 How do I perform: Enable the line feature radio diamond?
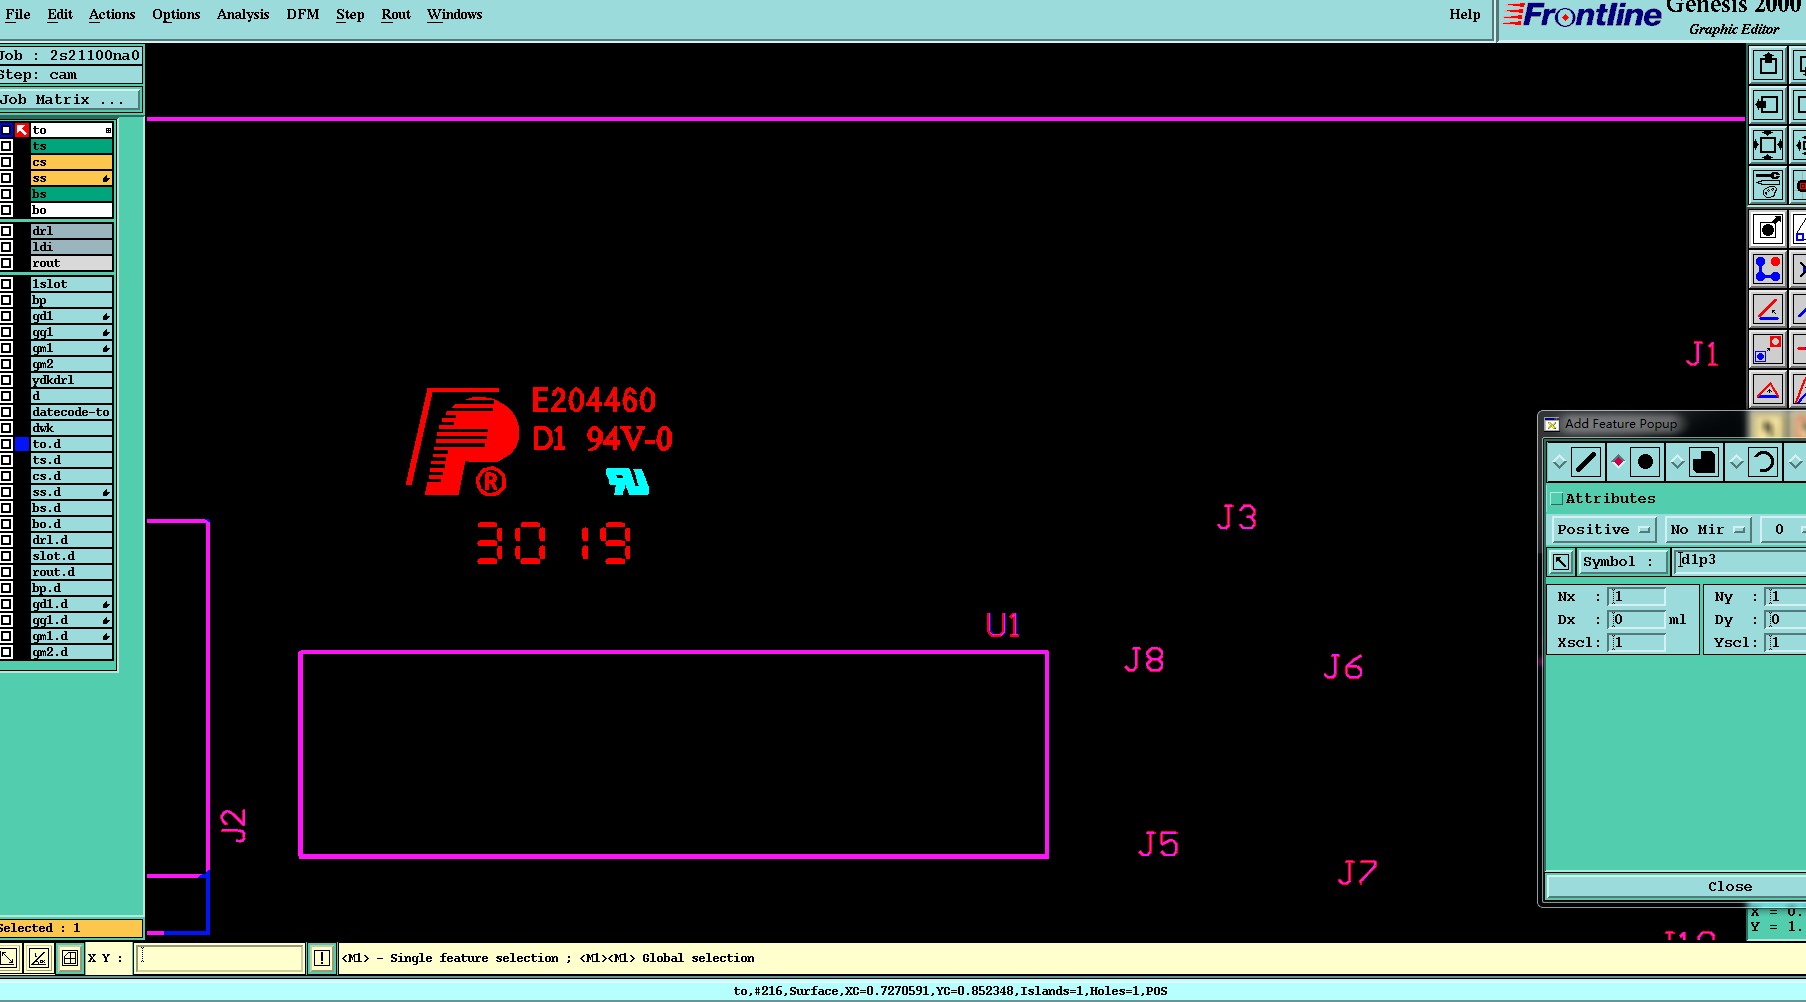tap(1559, 462)
